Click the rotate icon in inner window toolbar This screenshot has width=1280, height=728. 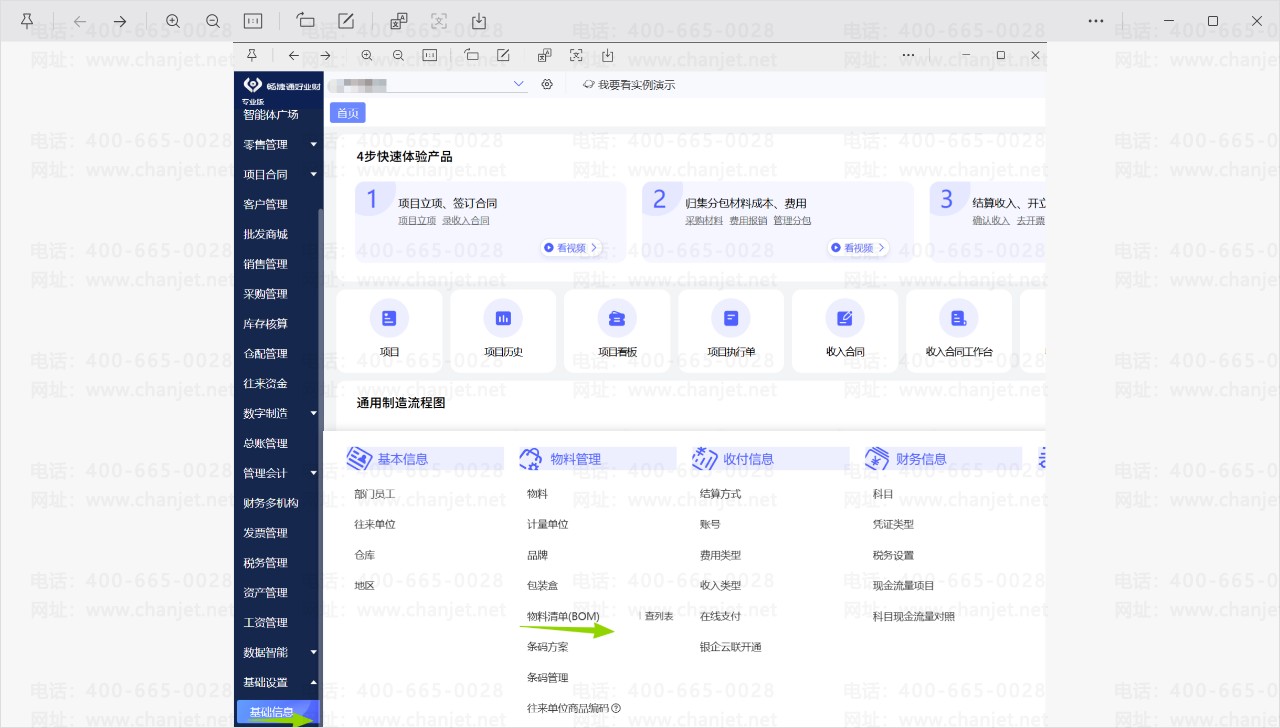pyautogui.click(x=472, y=55)
